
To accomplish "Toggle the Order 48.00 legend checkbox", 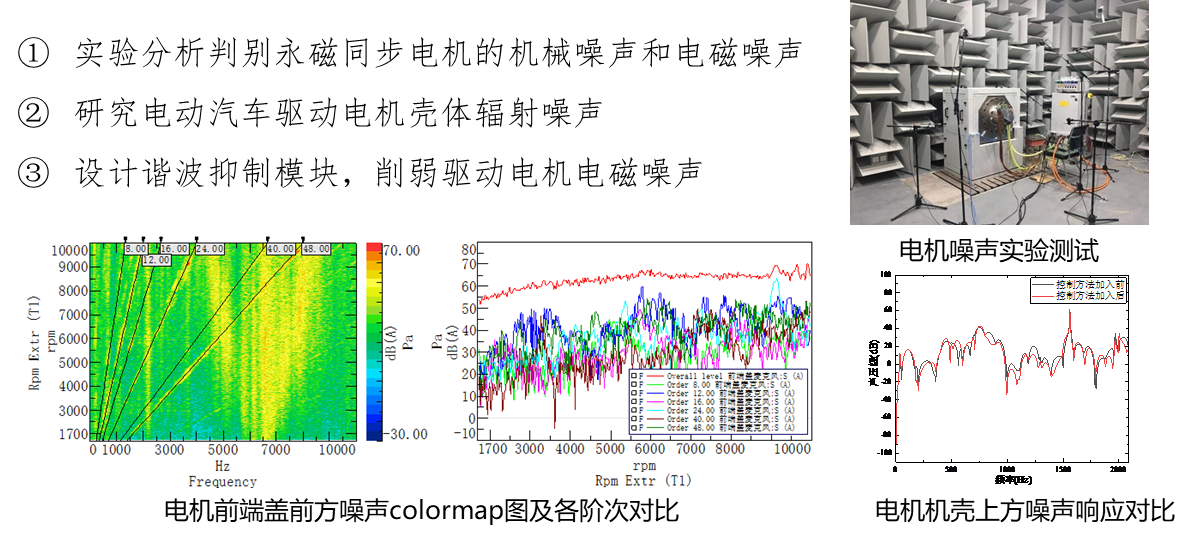I will point(634,427).
